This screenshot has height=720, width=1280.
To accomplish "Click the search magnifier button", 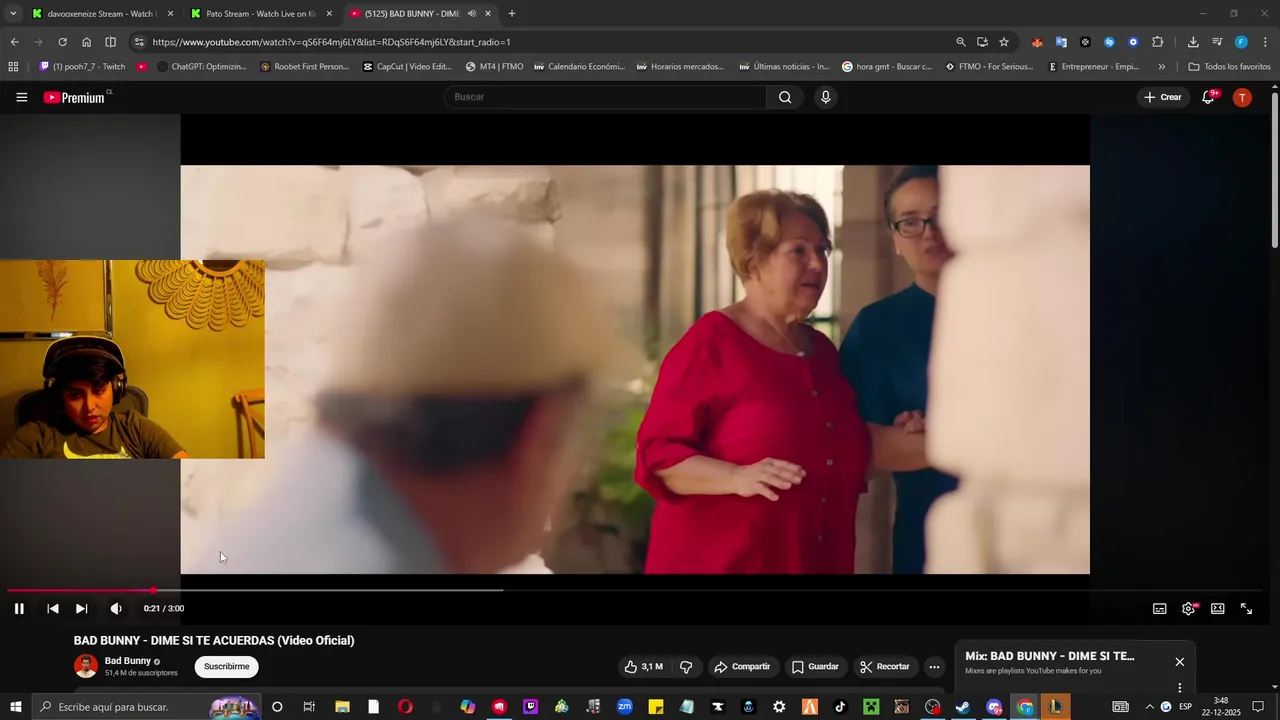I will (785, 97).
